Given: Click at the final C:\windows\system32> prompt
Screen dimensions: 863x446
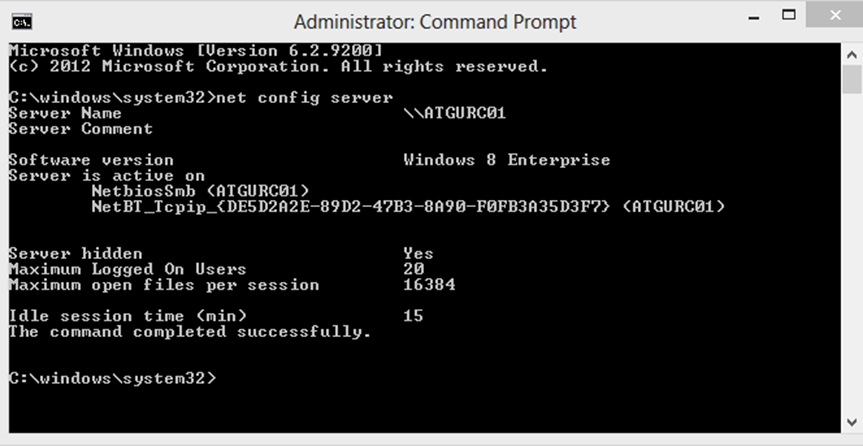Looking at the screenshot, I should [113, 379].
